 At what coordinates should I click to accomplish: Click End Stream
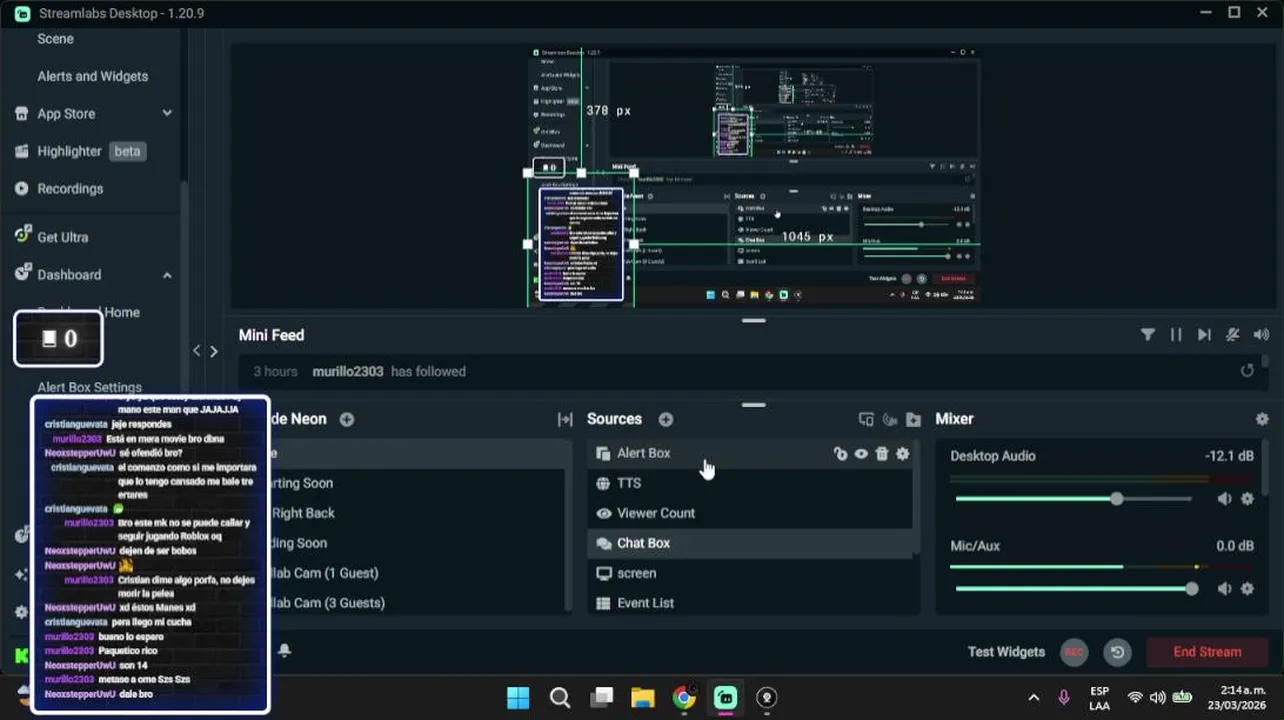point(1207,652)
